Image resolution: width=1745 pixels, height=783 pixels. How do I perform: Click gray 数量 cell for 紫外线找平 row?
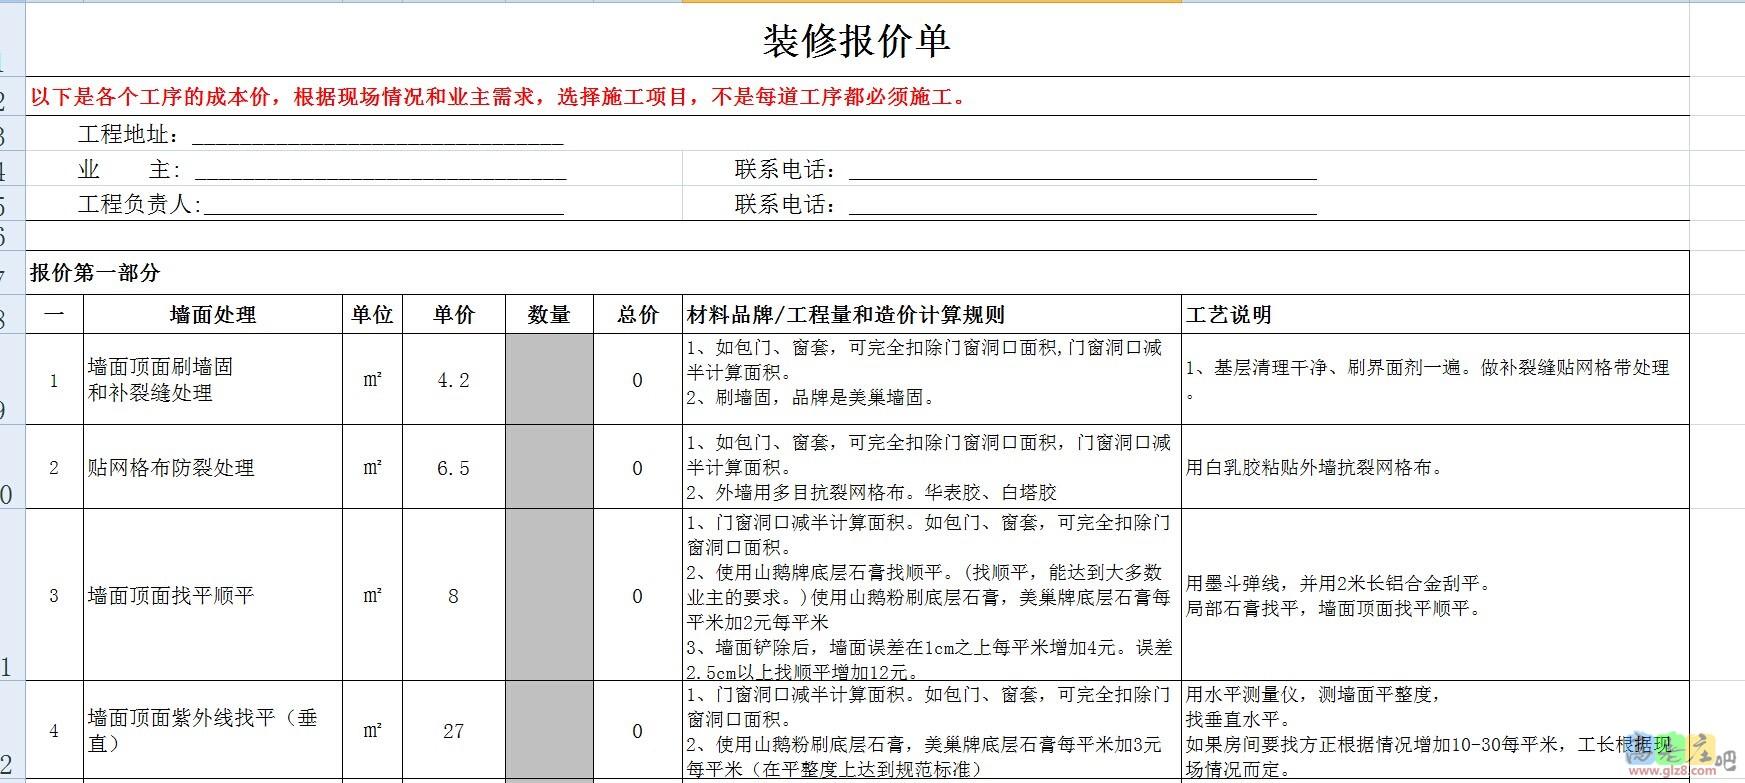pos(549,731)
